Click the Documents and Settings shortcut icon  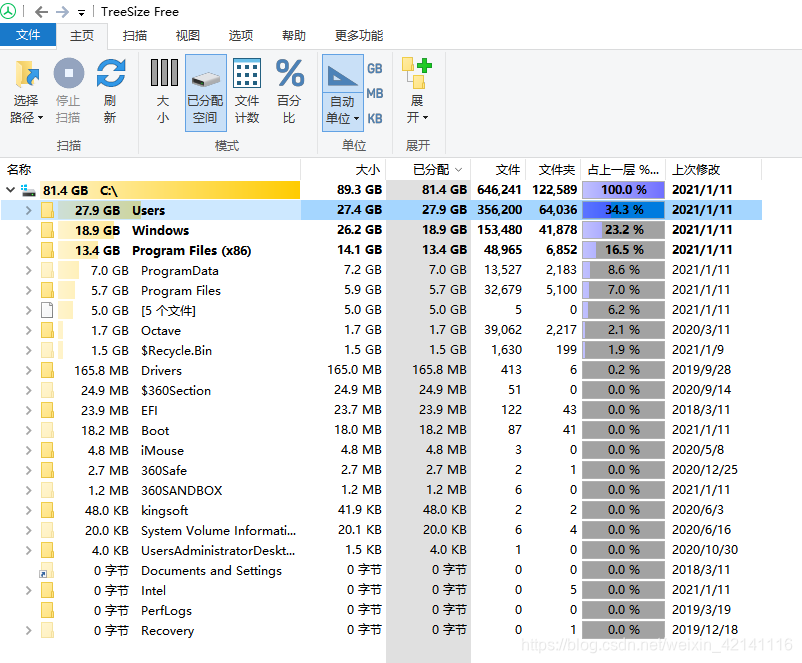click(x=47, y=570)
